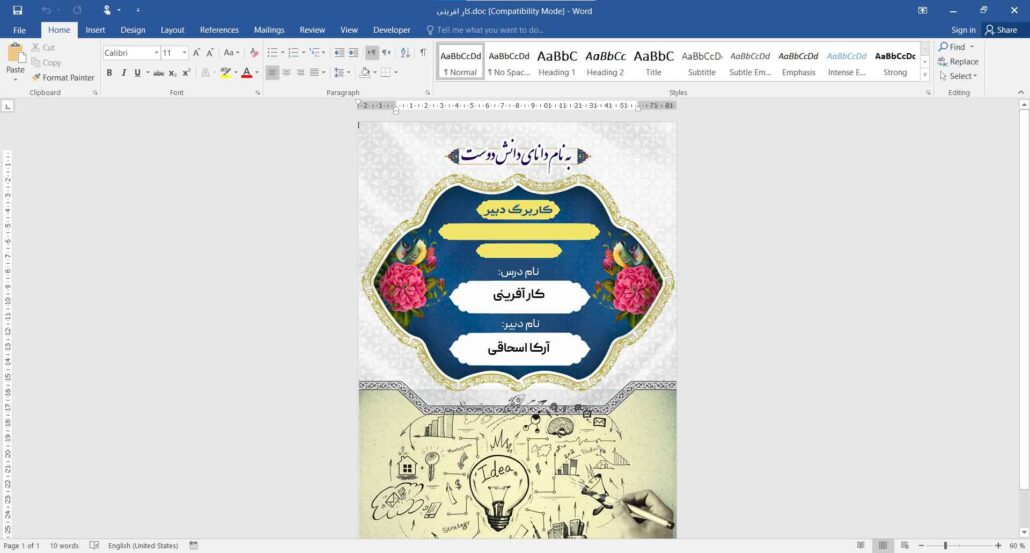Click the Subscript icon
Screen dimensions: 1030x553
pos(173,73)
